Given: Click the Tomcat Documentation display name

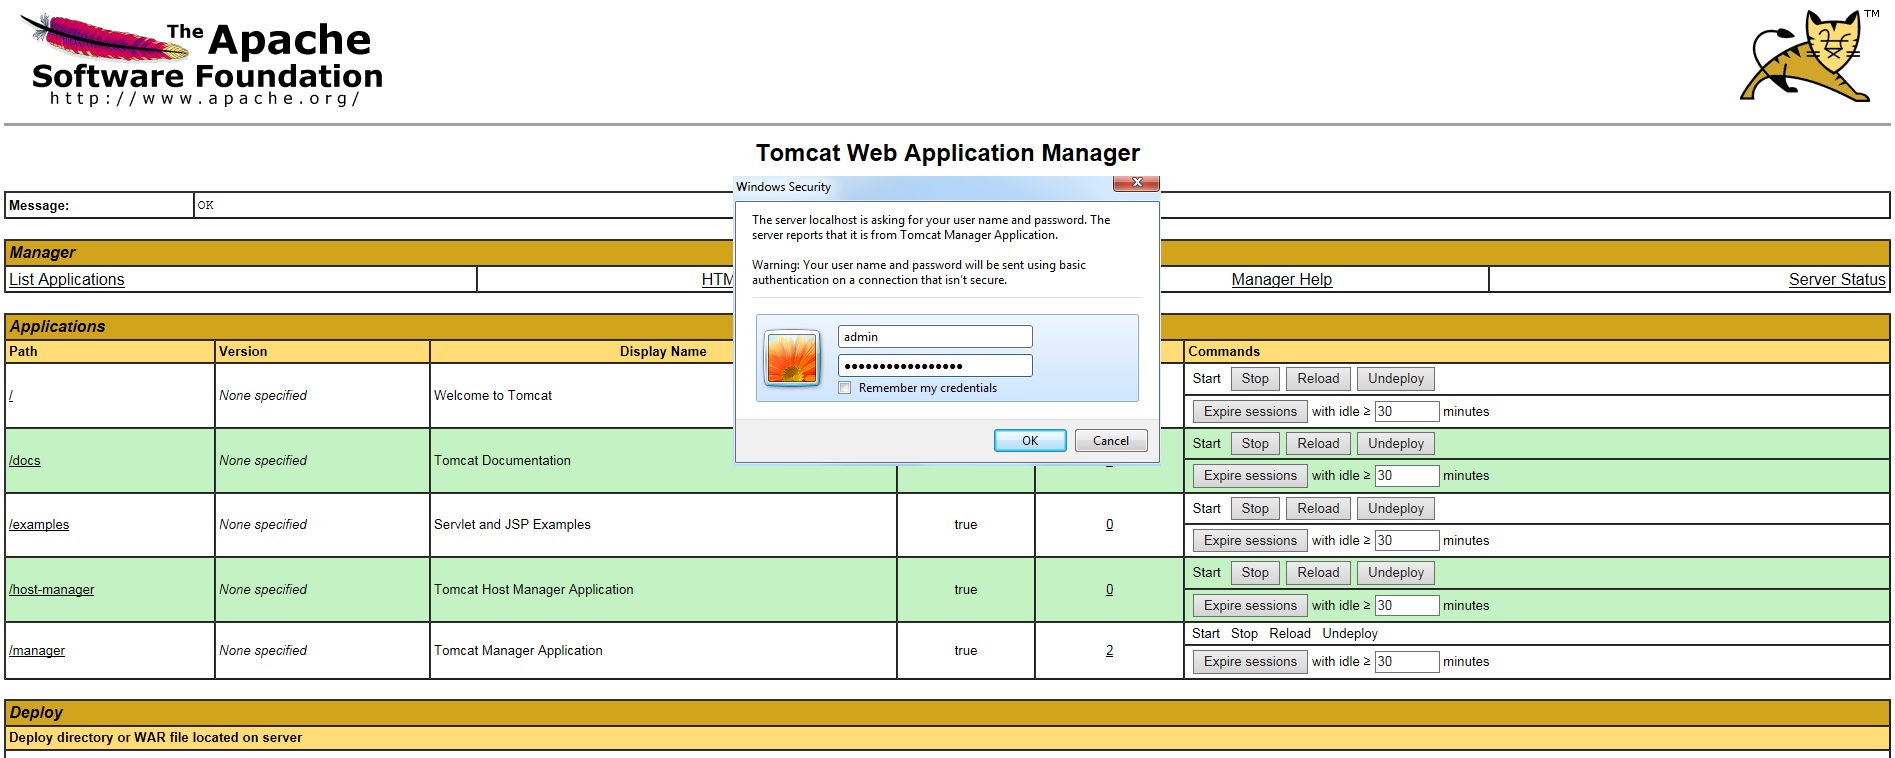Looking at the screenshot, I should tap(502, 461).
